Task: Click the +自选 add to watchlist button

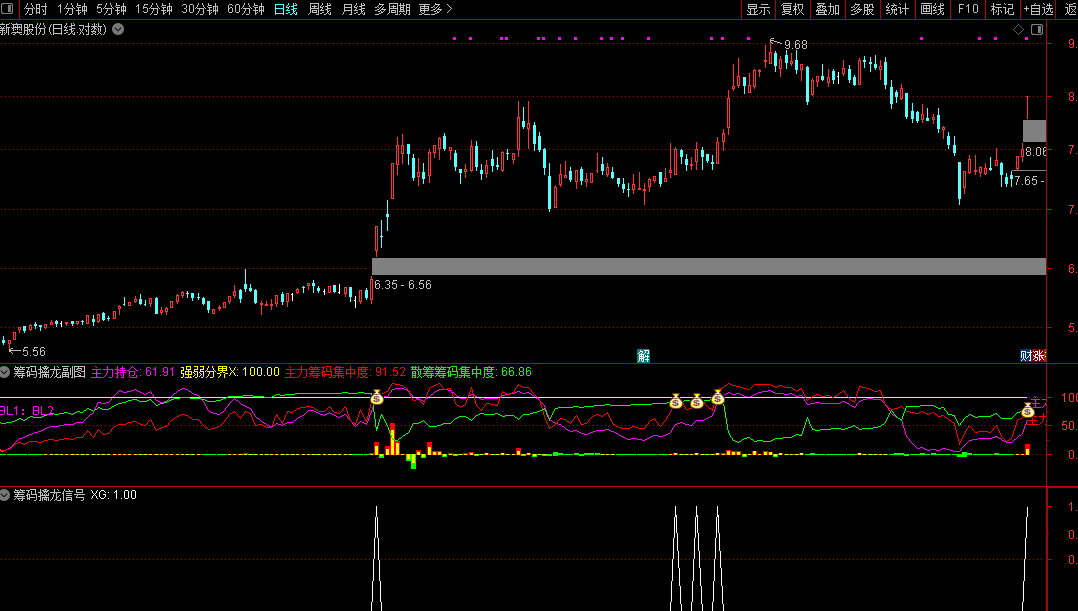Action: (x=1038, y=10)
